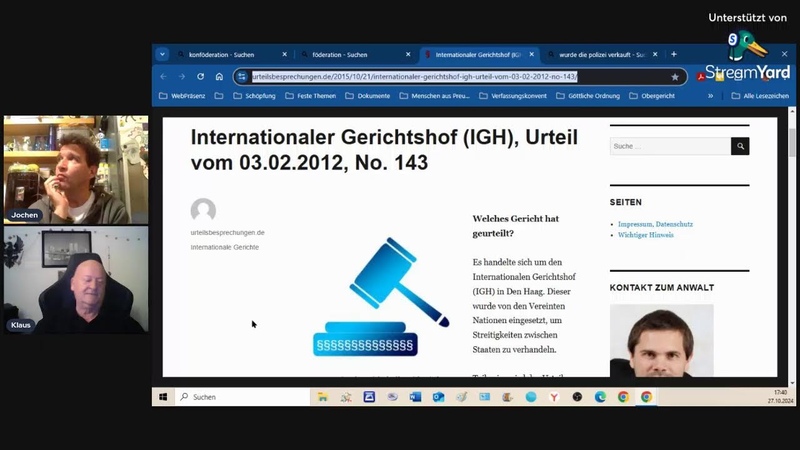Screen dimensions: 800x450
Task: Launch the Yandex browser taskbar icon
Action: tap(554, 397)
